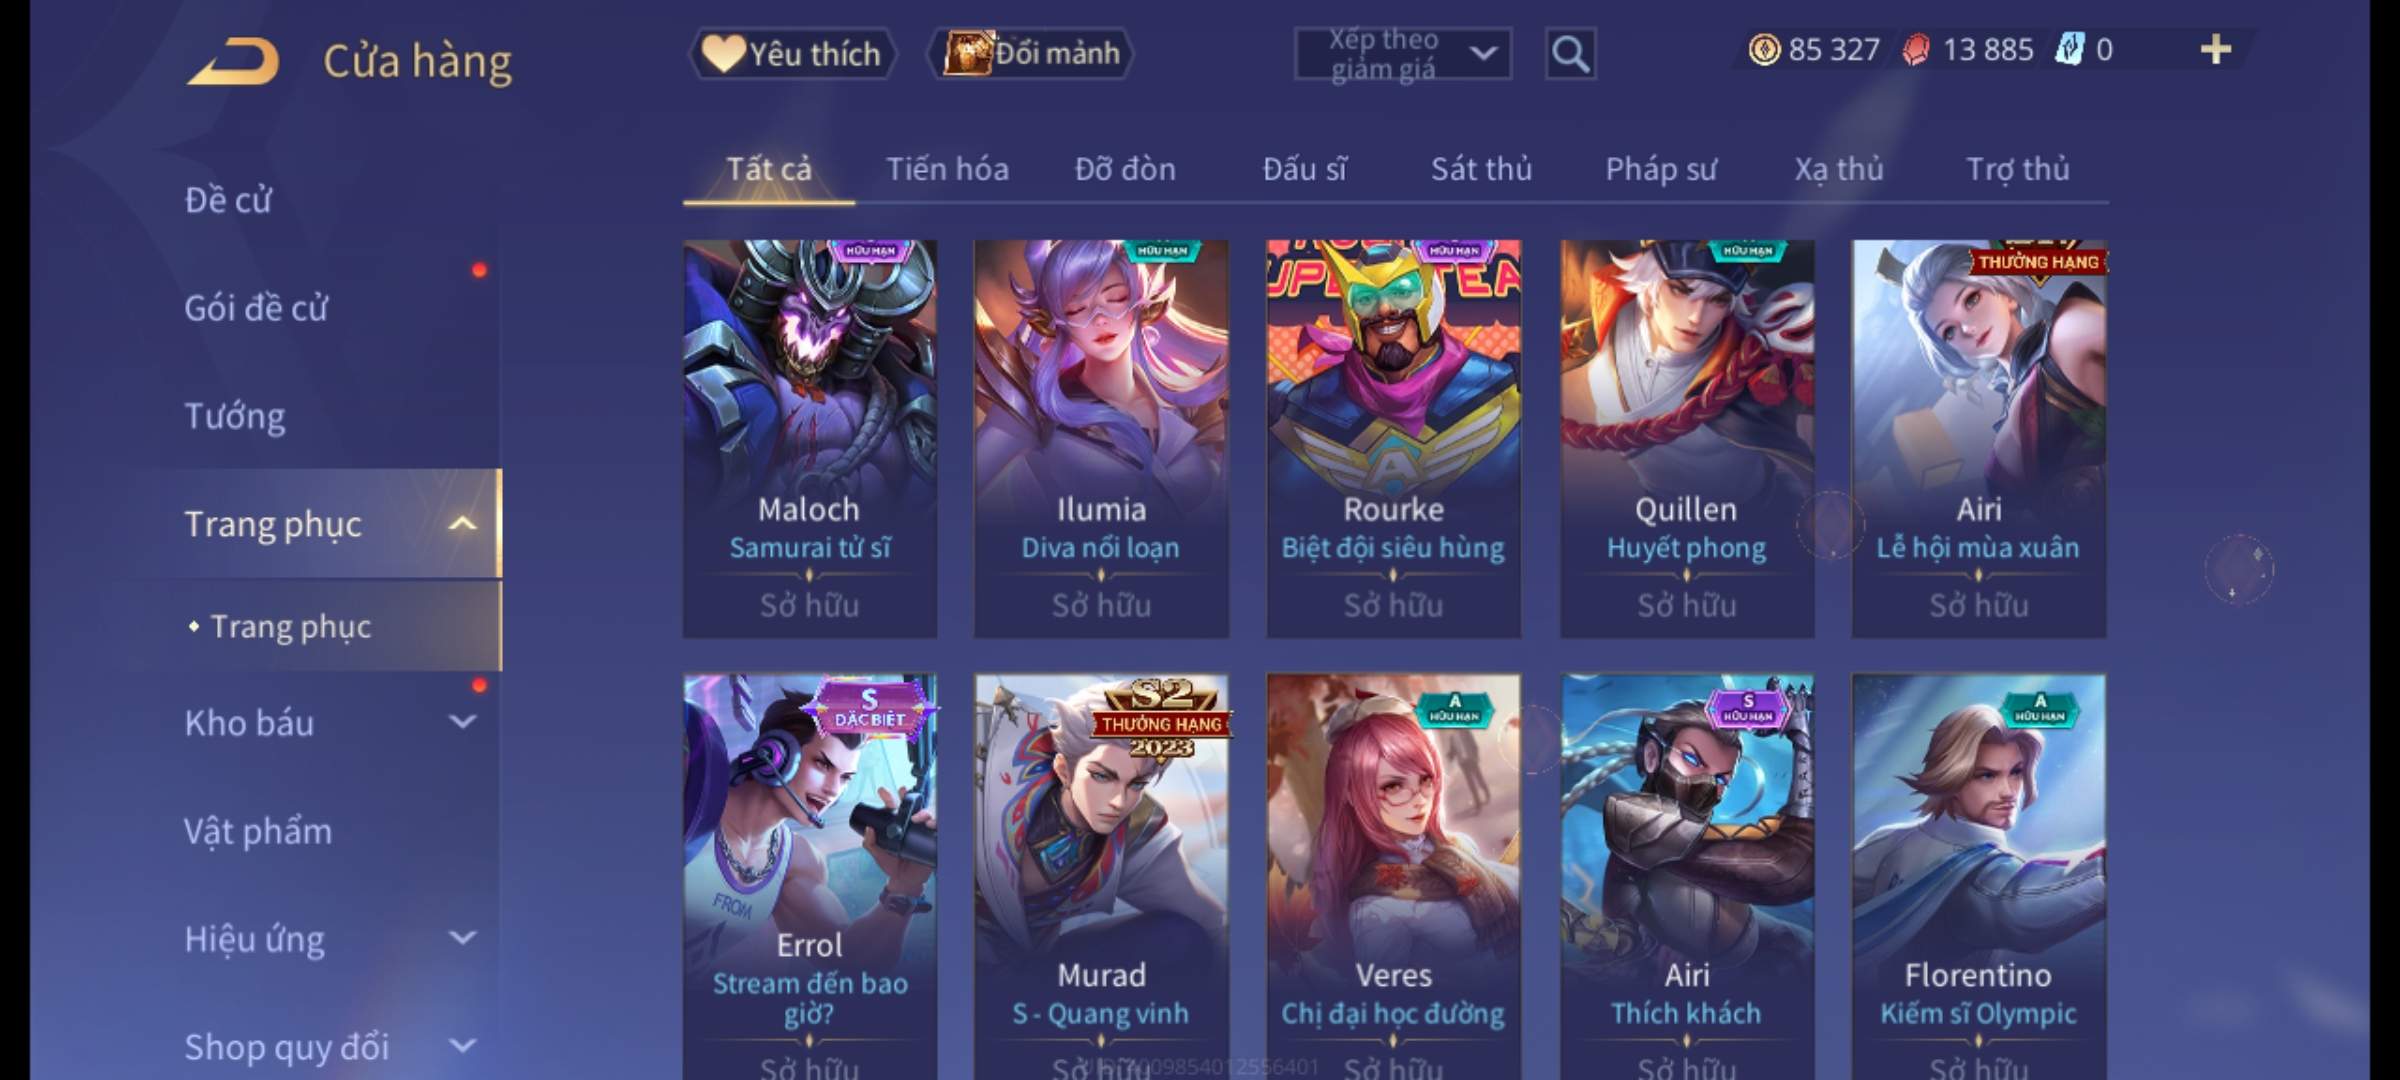Image resolution: width=2400 pixels, height=1080 pixels.
Task: Expand the Kho báu section chevron
Action: tap(462, 721)
